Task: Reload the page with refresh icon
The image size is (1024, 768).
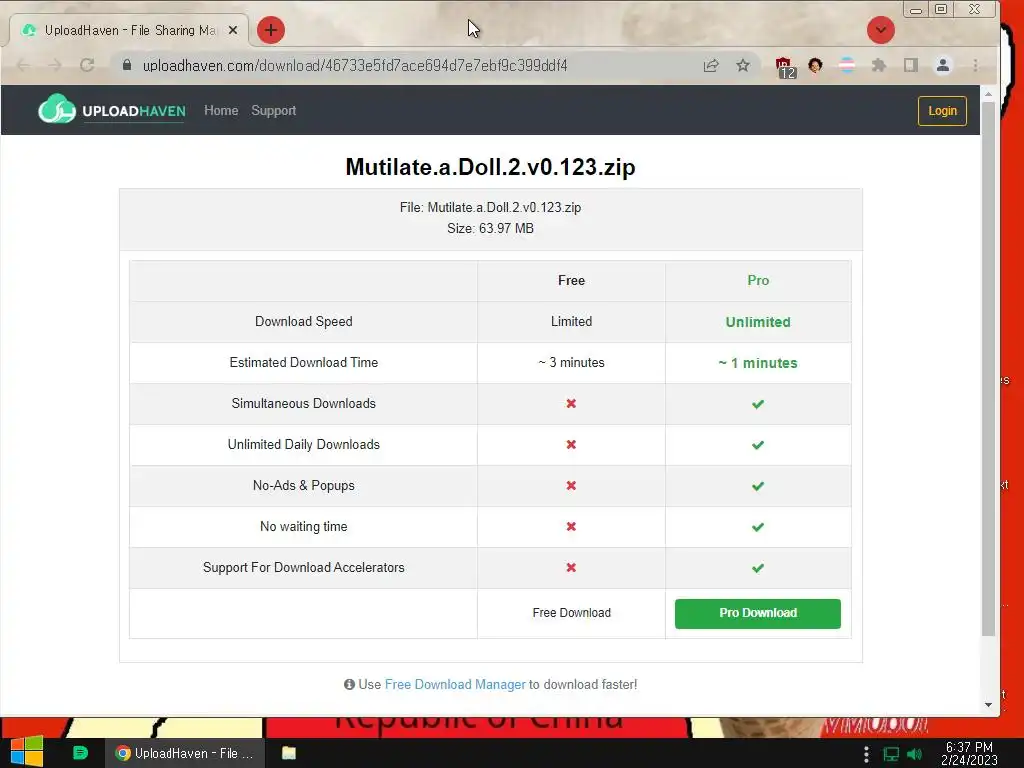Action: pos(87,65)
